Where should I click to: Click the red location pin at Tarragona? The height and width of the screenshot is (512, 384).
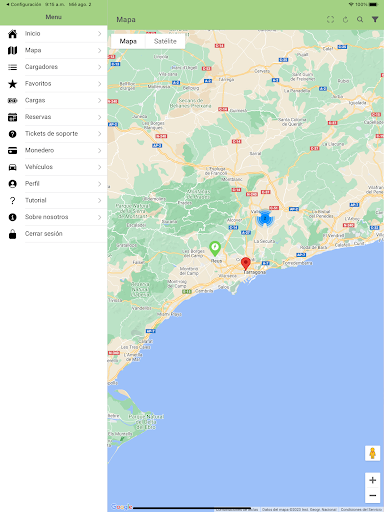246,263
